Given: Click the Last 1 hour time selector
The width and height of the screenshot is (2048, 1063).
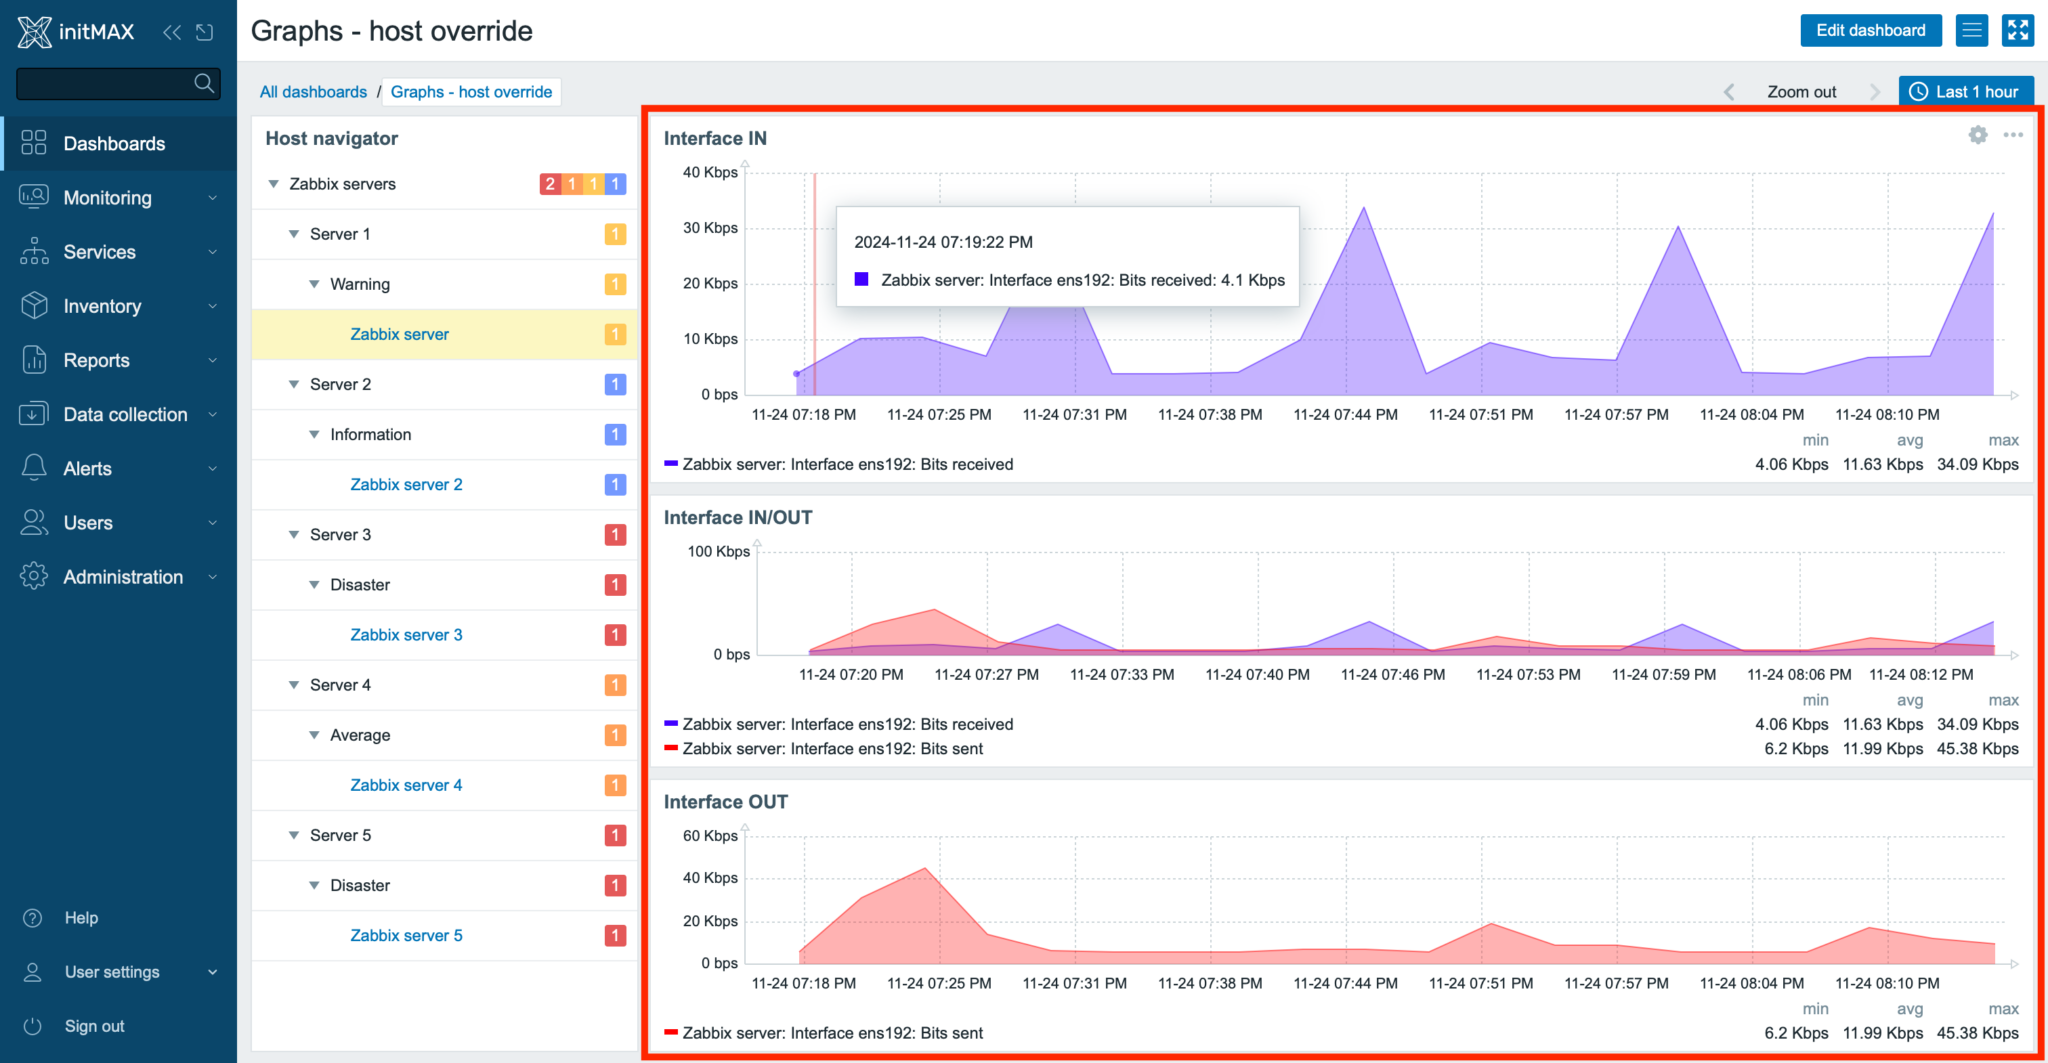Looking at the screenshot, I should (1966, 91).
